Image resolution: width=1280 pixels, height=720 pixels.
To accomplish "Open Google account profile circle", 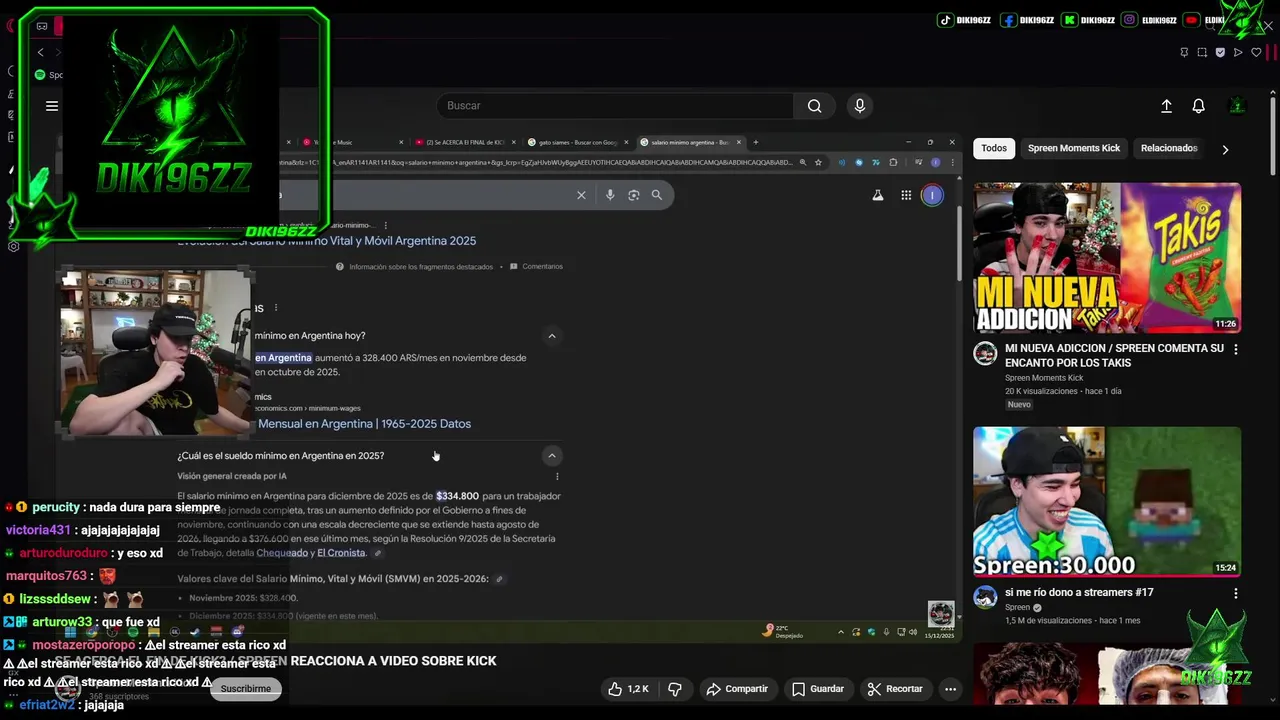I will 932,195.
